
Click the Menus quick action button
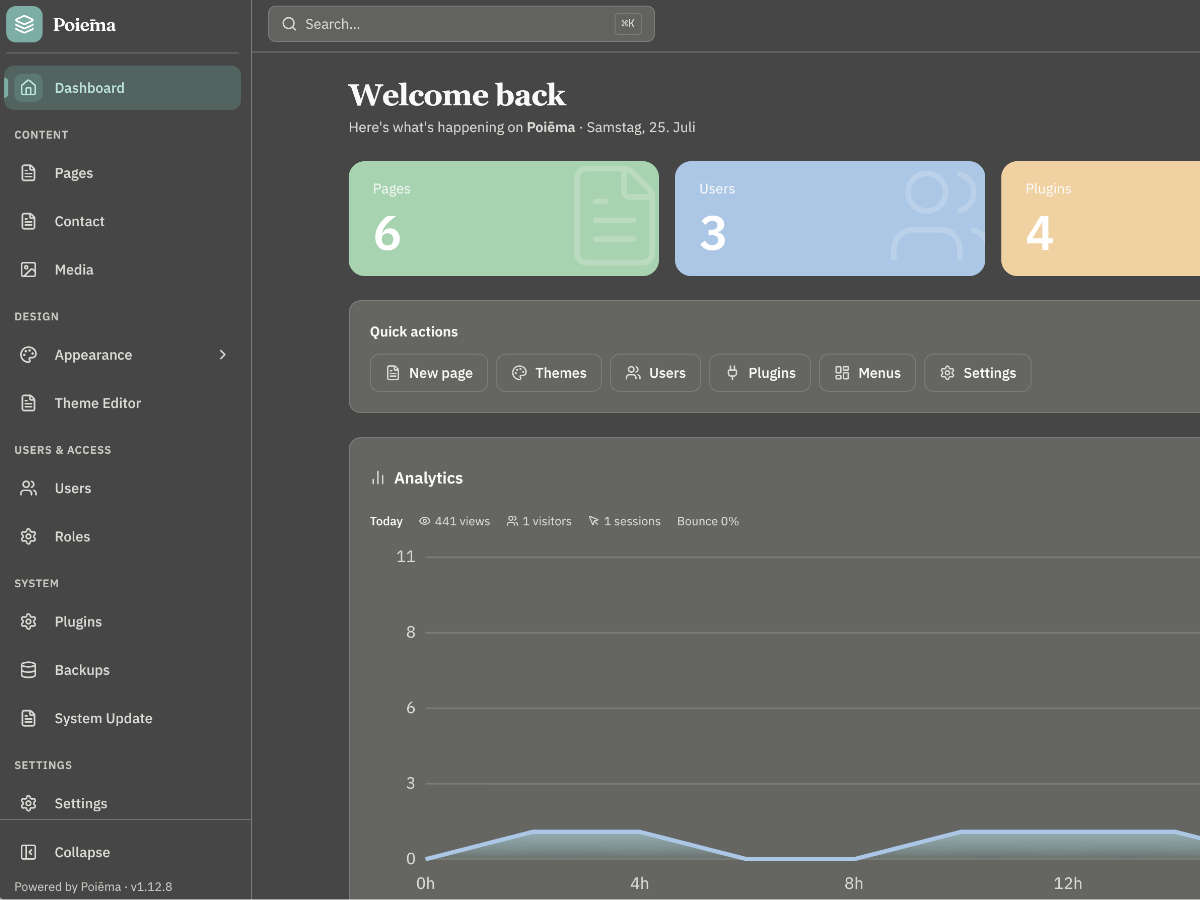867,373
